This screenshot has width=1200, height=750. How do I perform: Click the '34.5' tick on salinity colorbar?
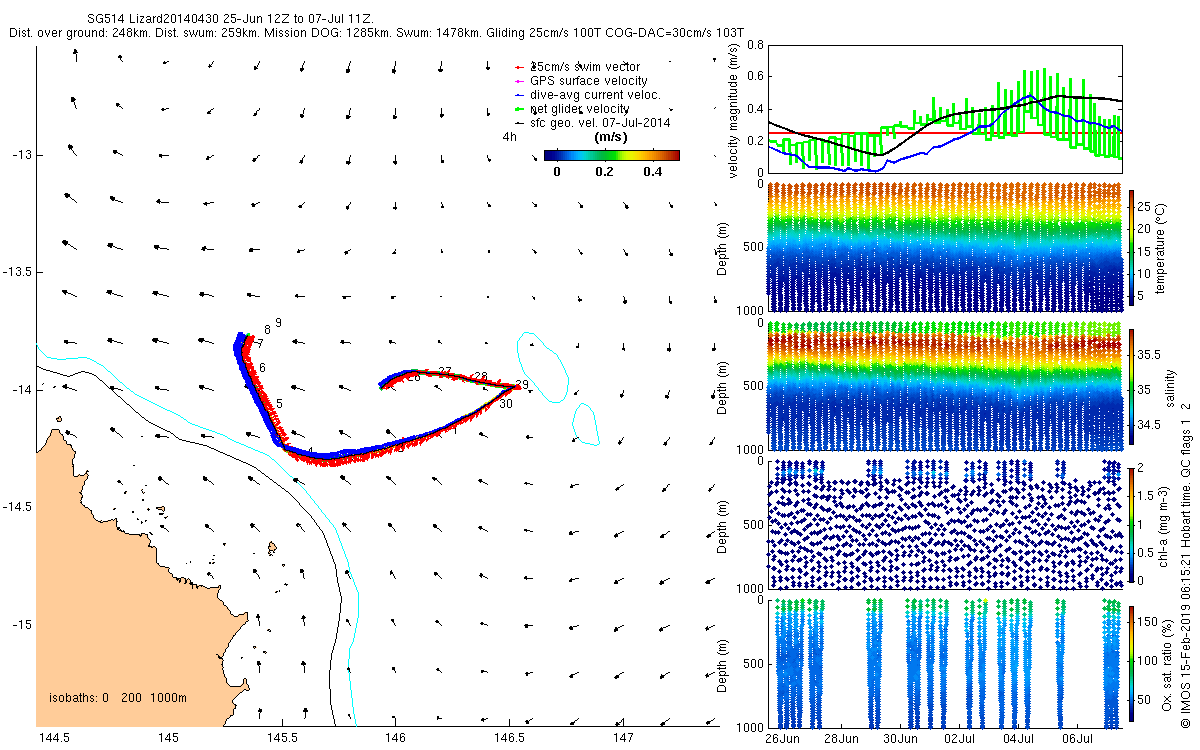click(1150, 425)
